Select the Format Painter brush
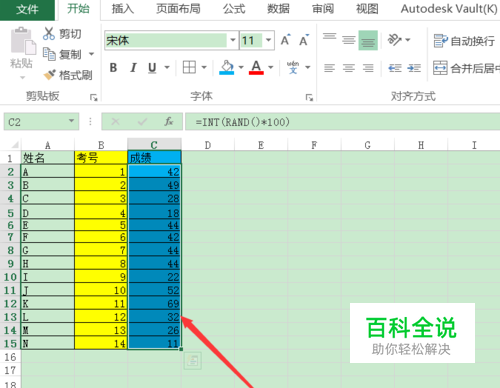This screenshot has width=500, height=388. [49, 75]
